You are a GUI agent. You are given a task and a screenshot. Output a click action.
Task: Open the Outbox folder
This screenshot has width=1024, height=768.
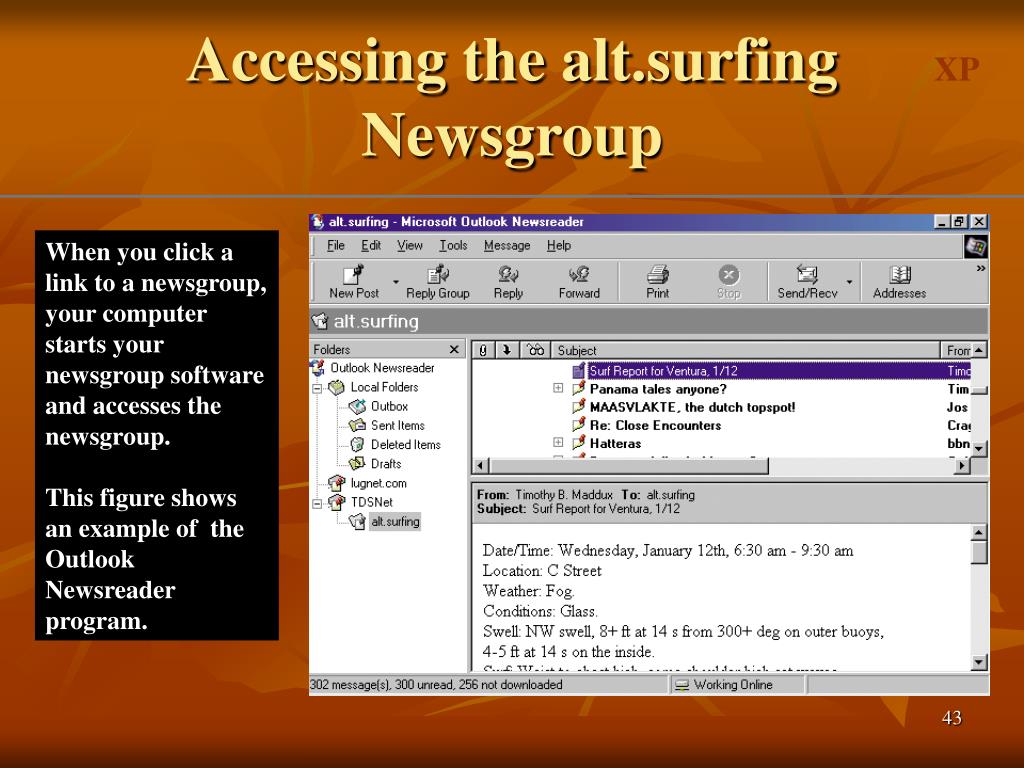389,406
